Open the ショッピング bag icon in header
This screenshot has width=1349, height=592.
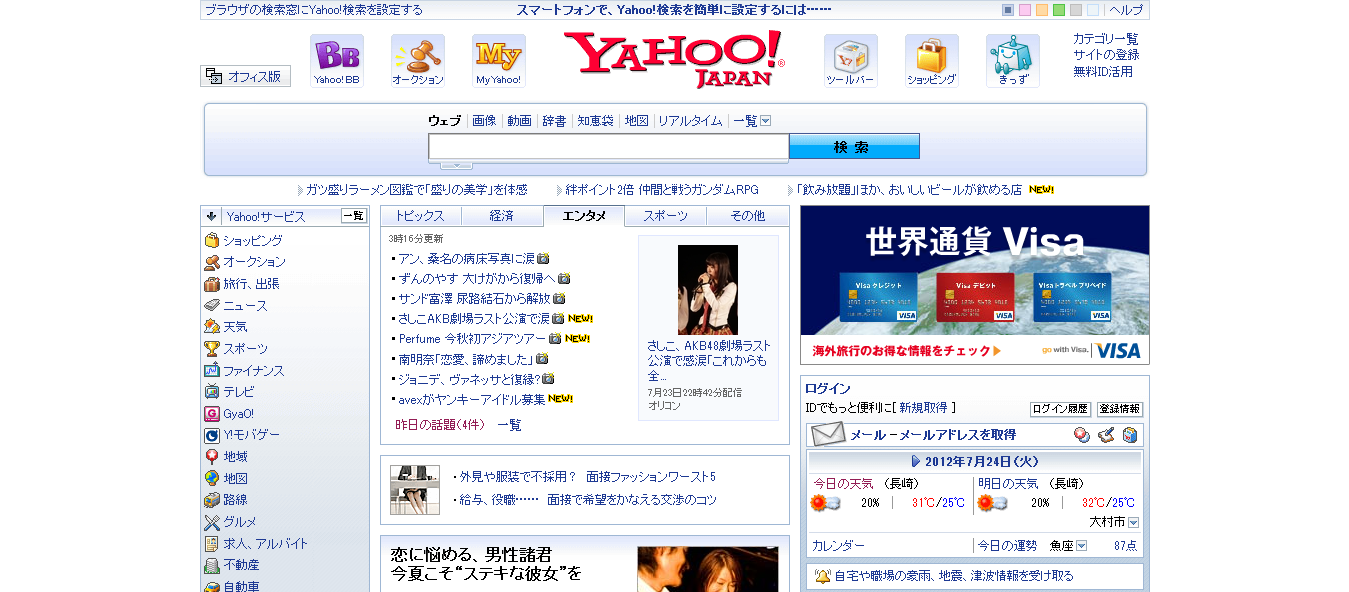932,61
